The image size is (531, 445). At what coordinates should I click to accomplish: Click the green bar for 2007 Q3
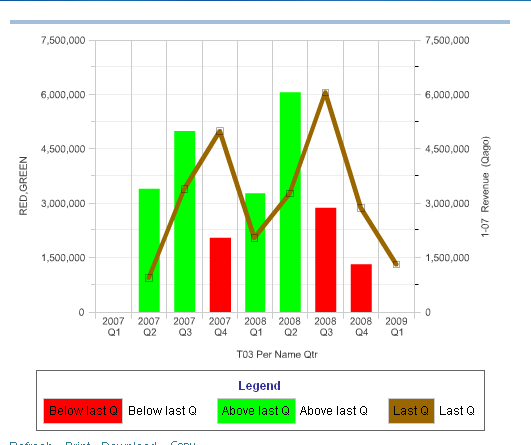coord(185,221)
